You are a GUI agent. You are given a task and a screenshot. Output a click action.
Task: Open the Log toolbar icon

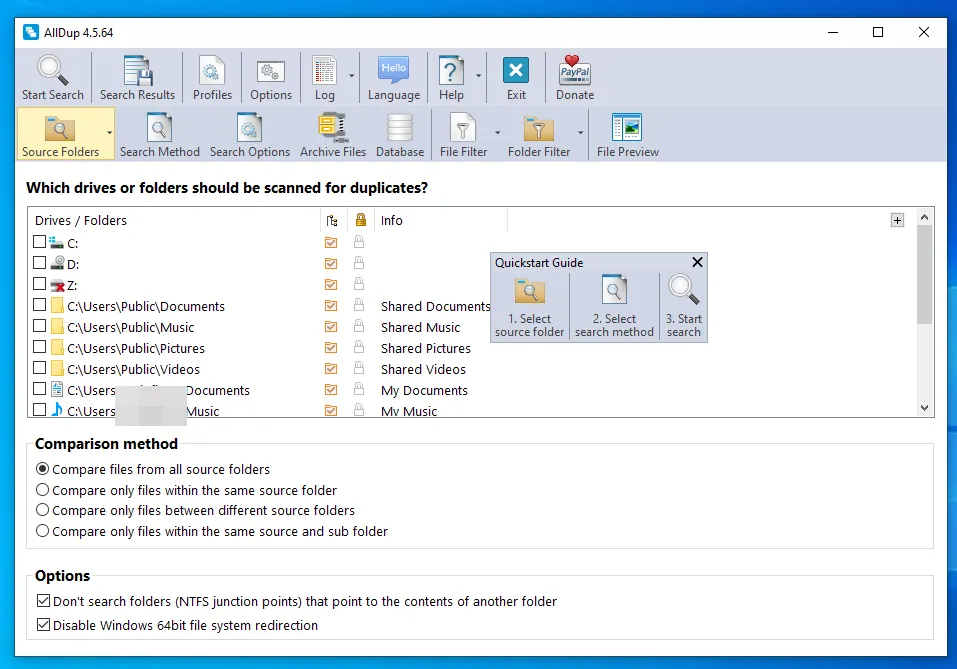pyautogui.click(x=325, y=71)
